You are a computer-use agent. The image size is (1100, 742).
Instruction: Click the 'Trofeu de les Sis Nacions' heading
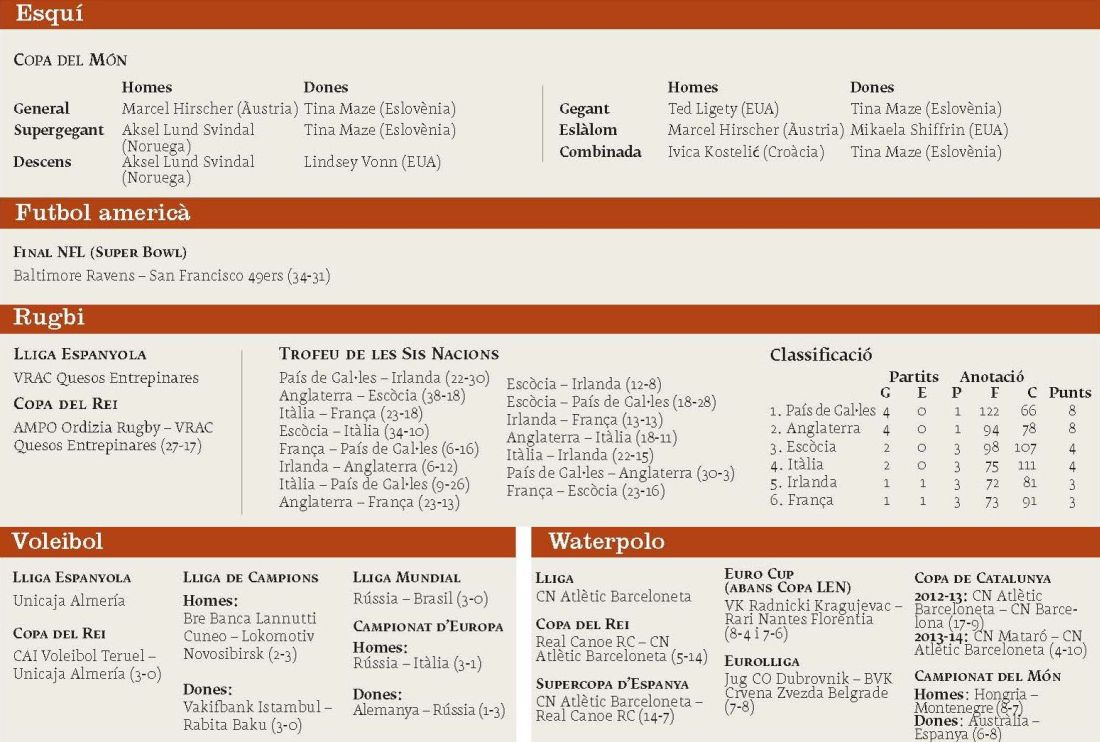(x=389, y=354)
